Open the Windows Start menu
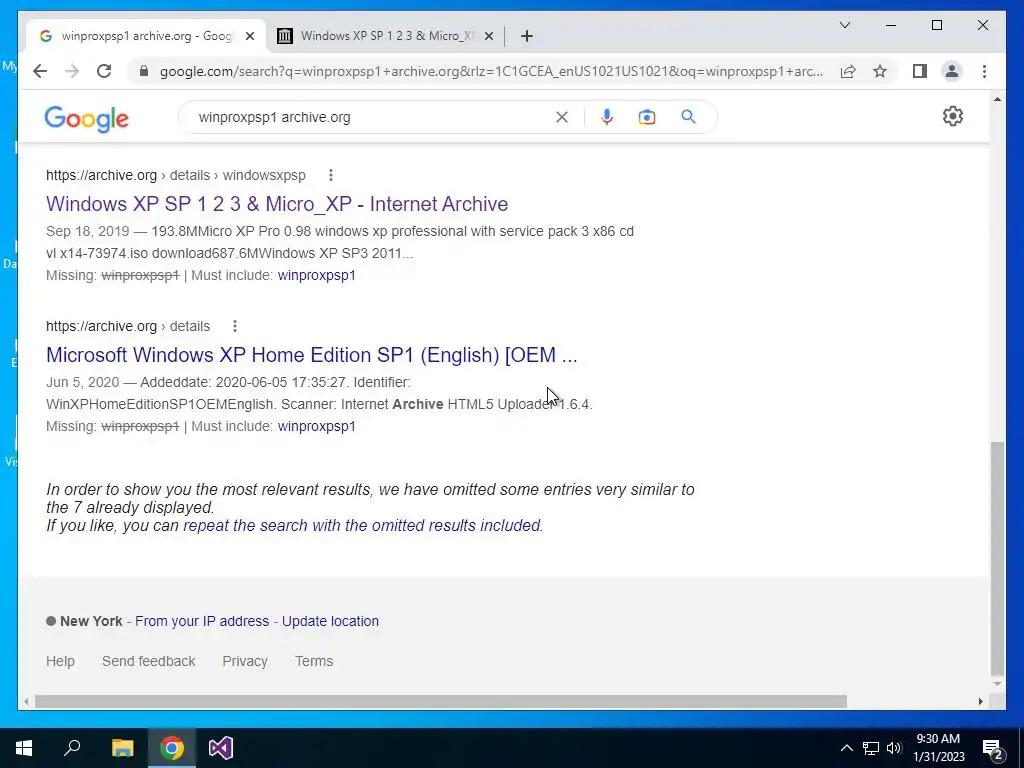The height and width of the screenshot is (768, 1024). tap(24, 748)
